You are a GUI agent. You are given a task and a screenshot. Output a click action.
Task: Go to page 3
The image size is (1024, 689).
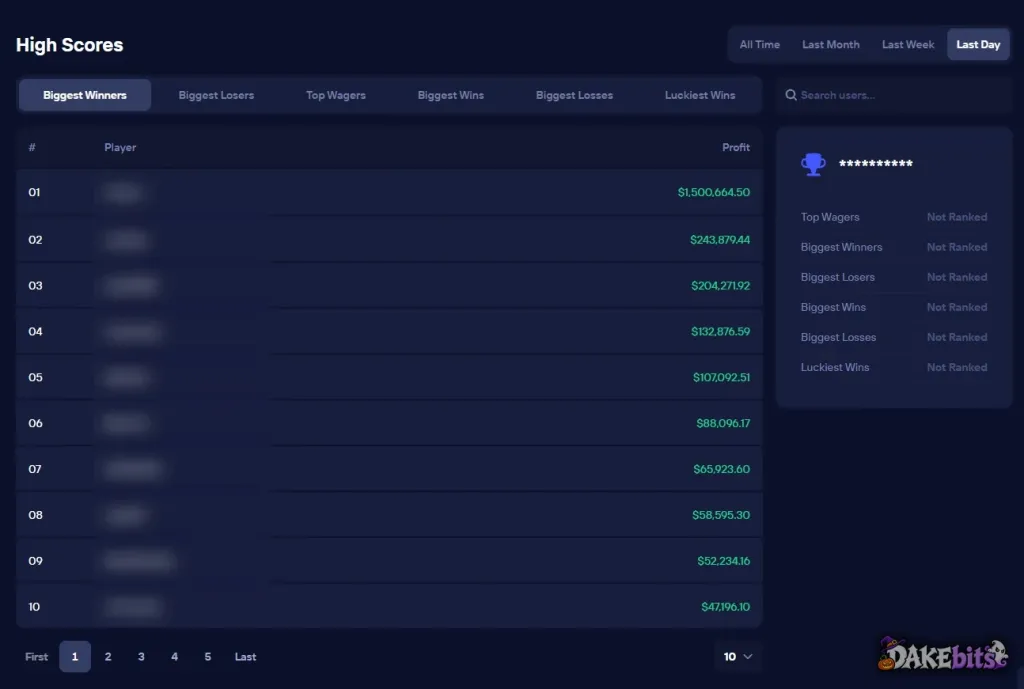tap(141, 656)
